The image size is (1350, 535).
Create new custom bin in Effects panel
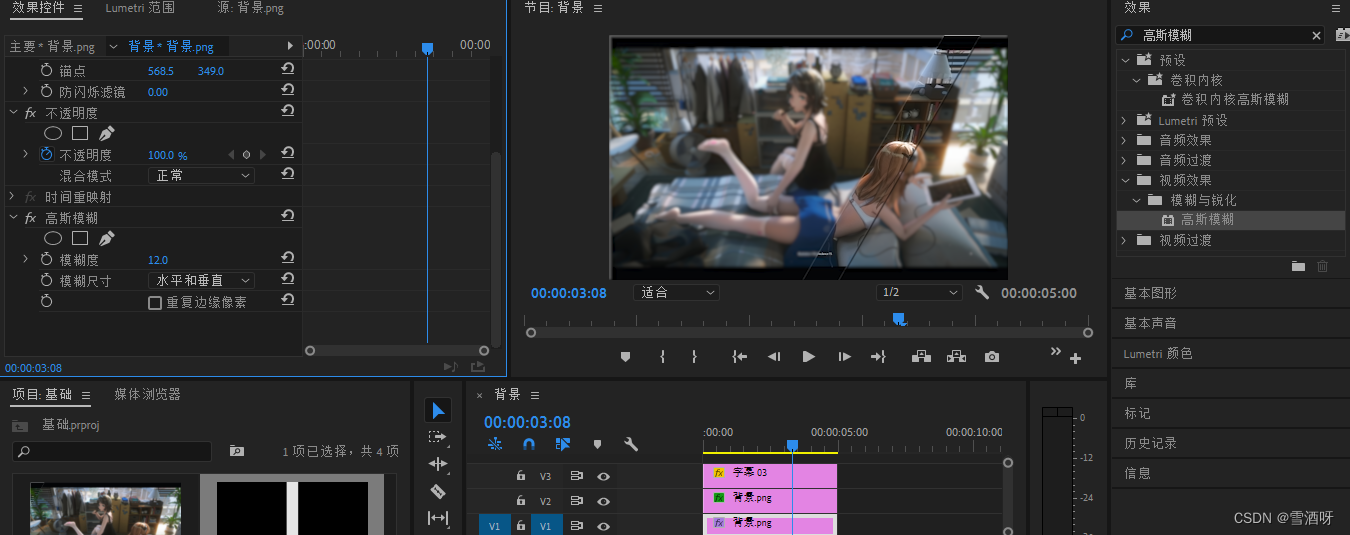click(1298, 266)
